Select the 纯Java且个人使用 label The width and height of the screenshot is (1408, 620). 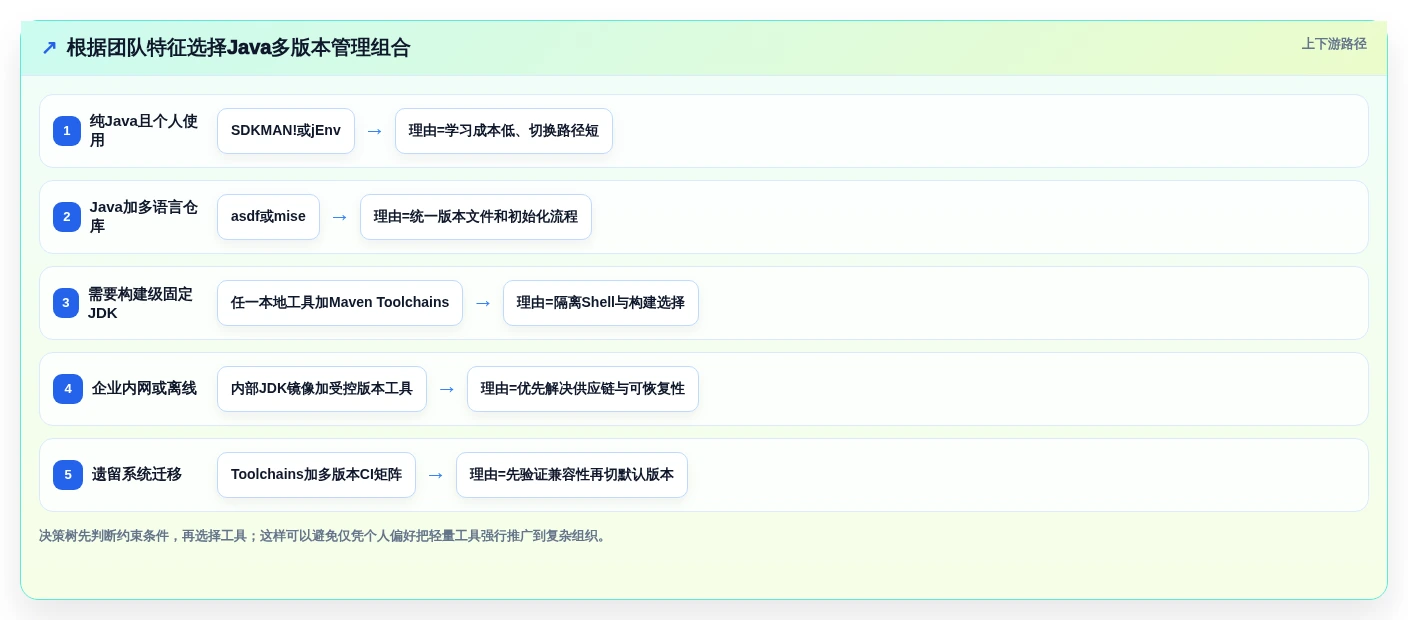146,131
